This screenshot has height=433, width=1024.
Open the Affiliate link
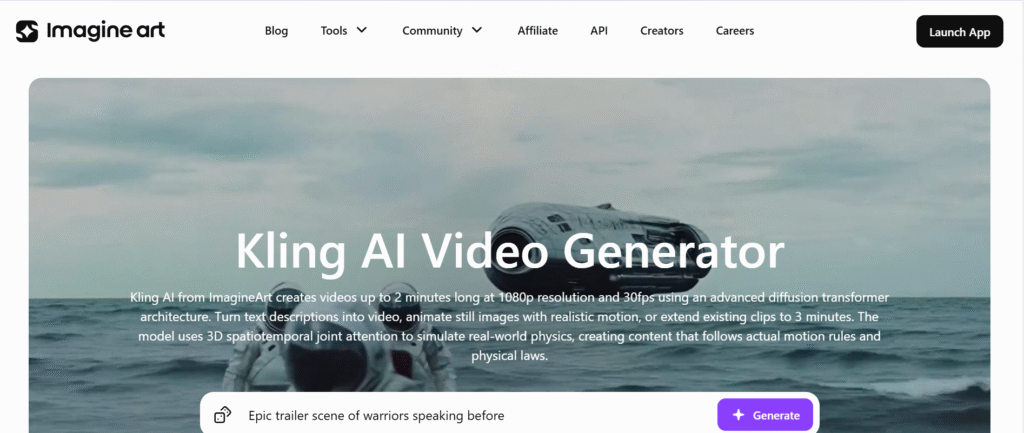537,31
